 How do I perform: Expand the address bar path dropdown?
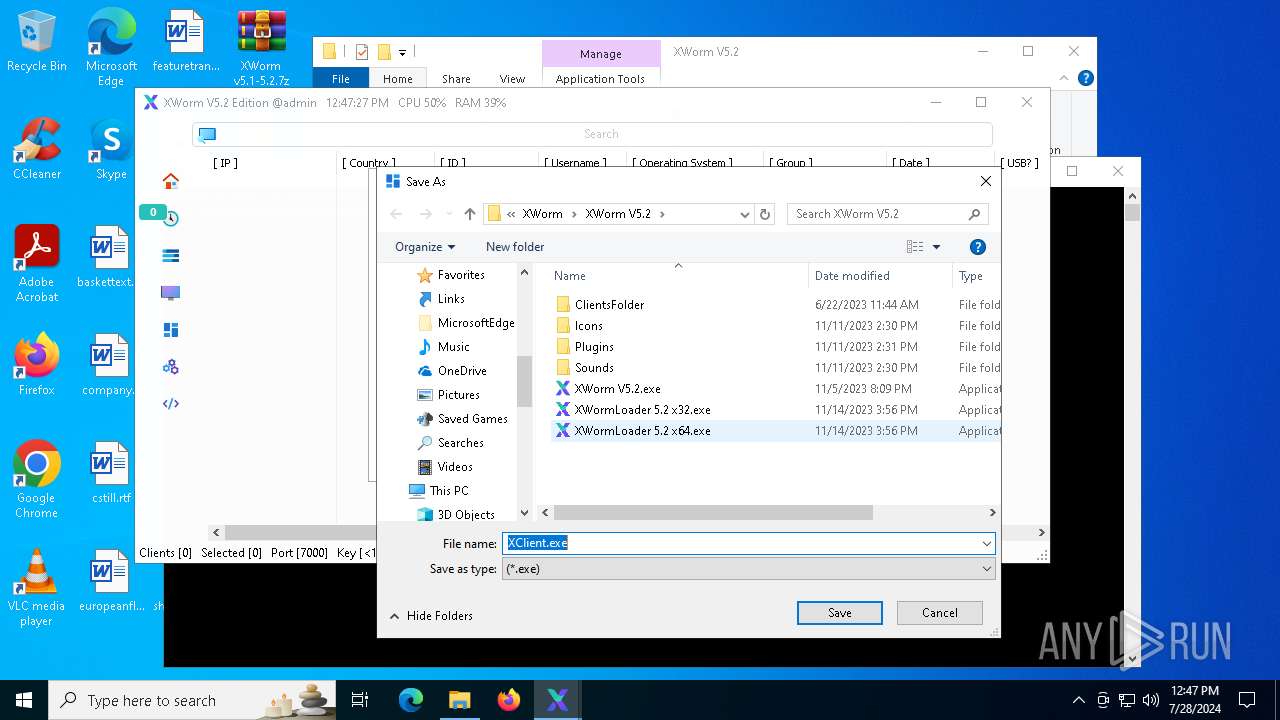(x=744, y=214)
